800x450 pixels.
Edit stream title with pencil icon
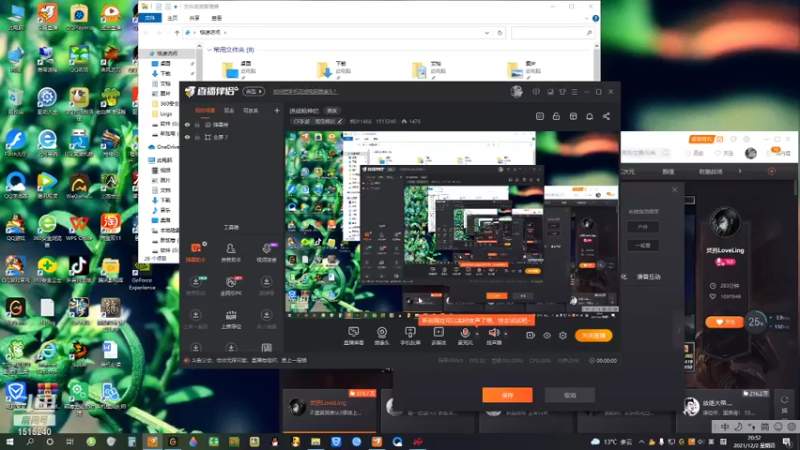[x=340, y=121]
